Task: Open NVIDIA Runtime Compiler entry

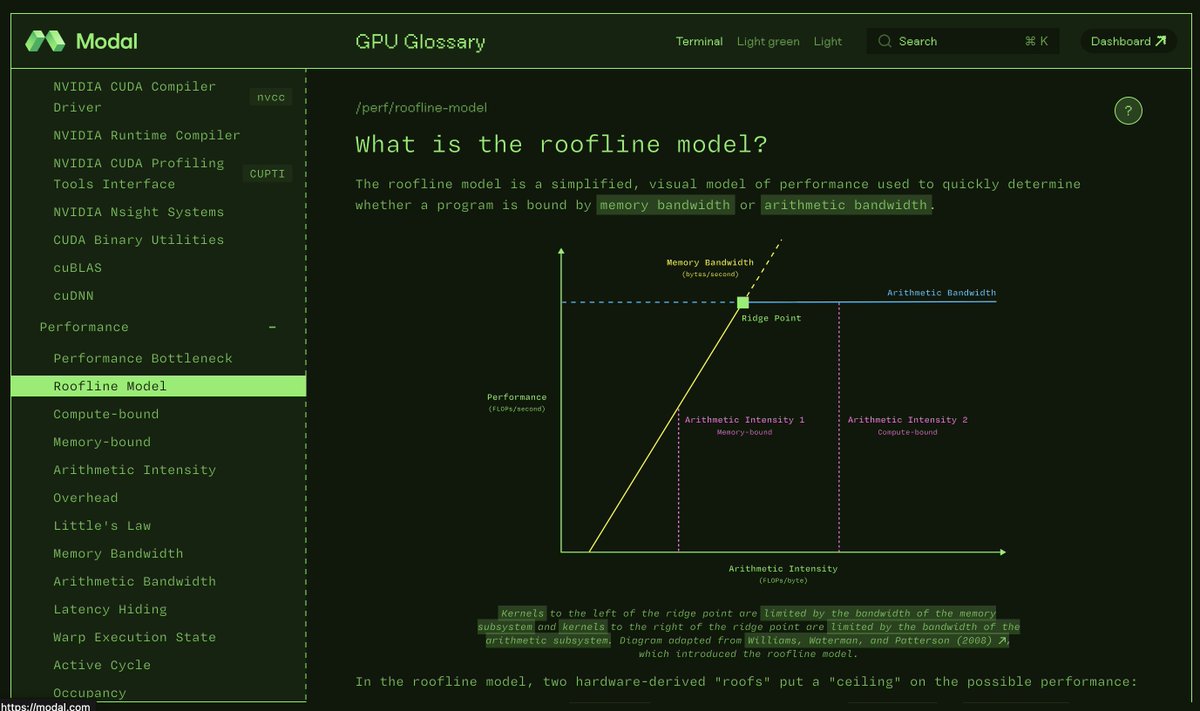Action: [x=147, y=135]
